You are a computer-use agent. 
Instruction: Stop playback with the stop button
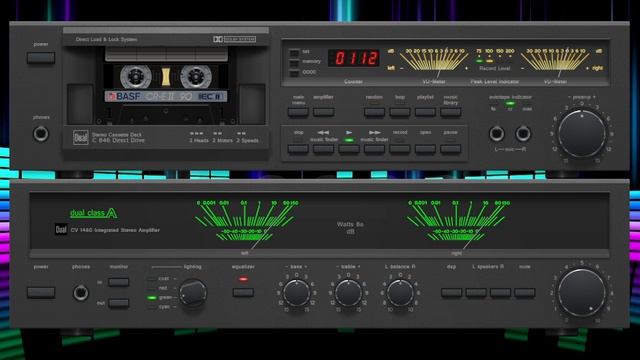coord(298,149)
